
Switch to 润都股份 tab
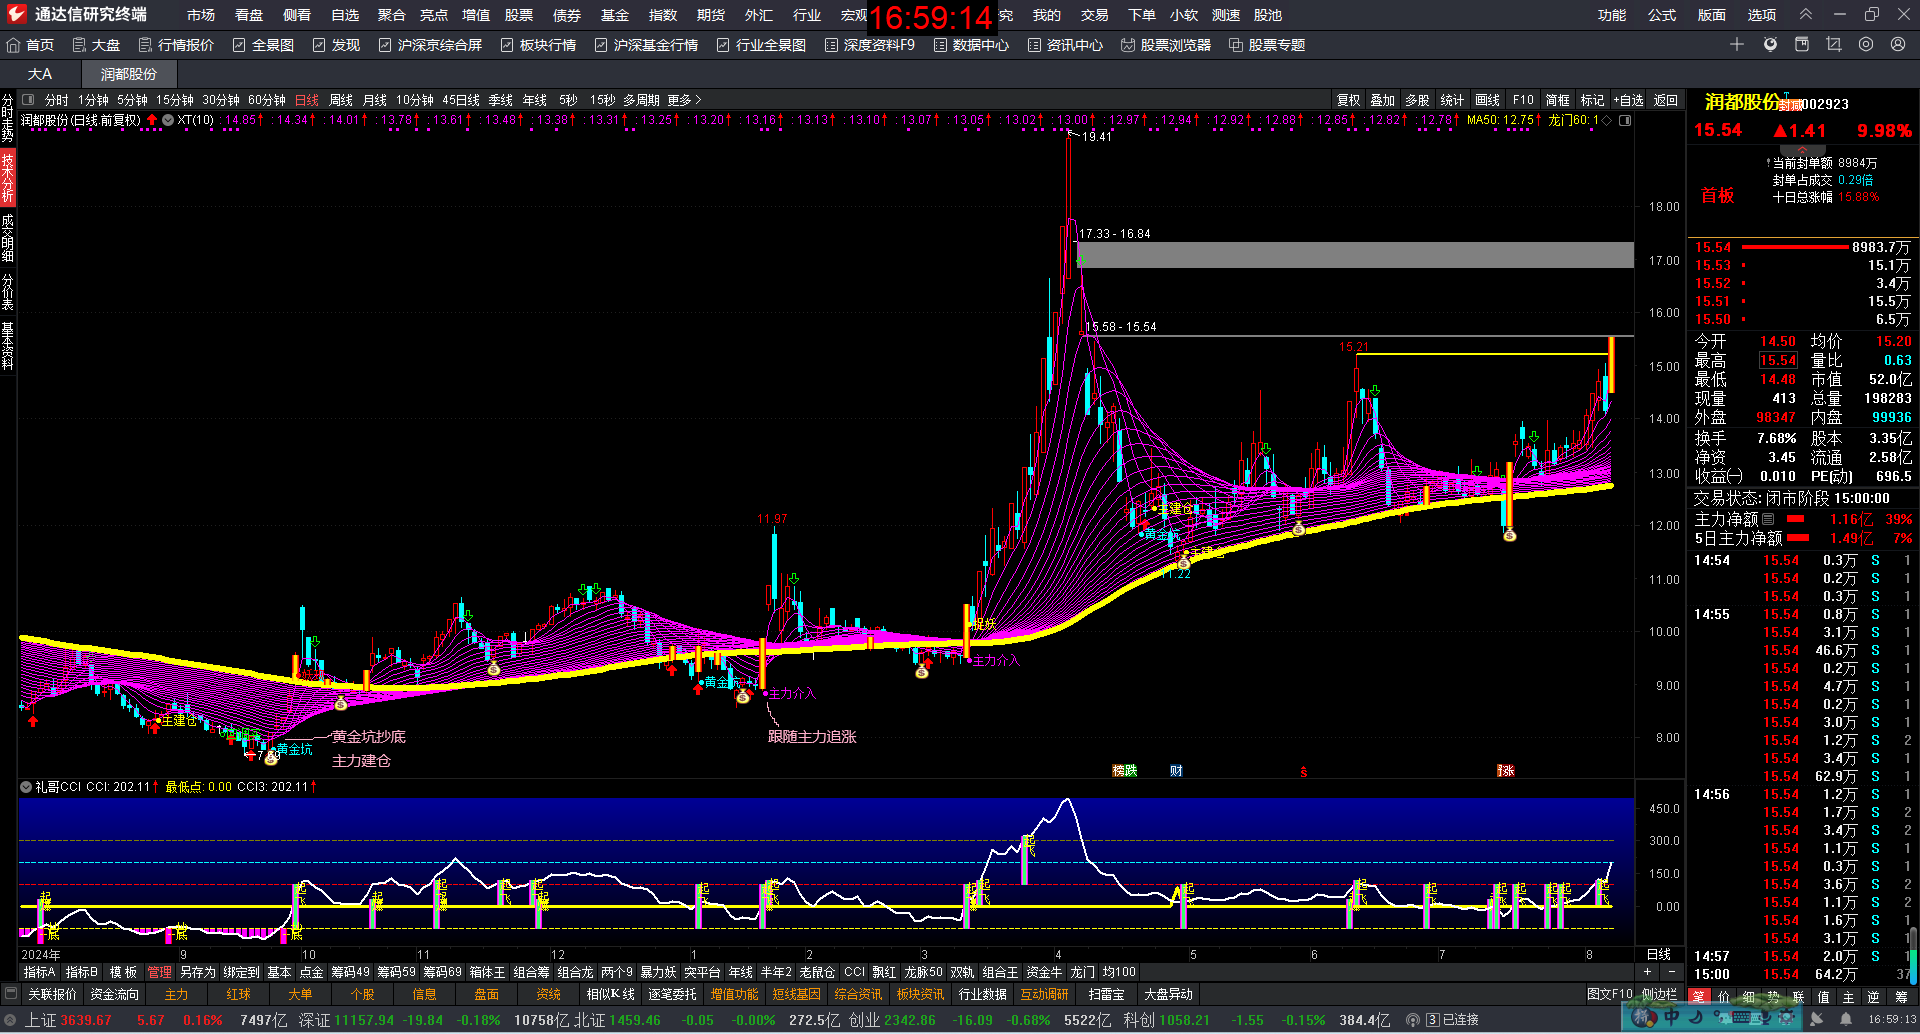129,74
